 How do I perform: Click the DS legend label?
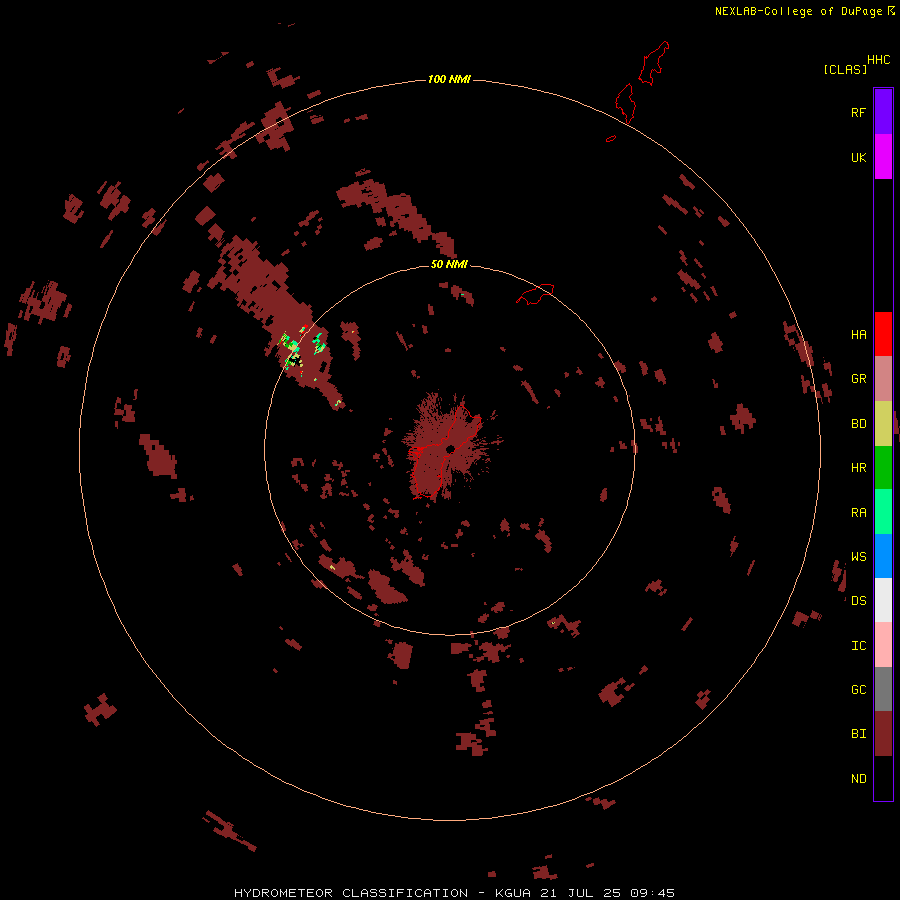(858, 600)
